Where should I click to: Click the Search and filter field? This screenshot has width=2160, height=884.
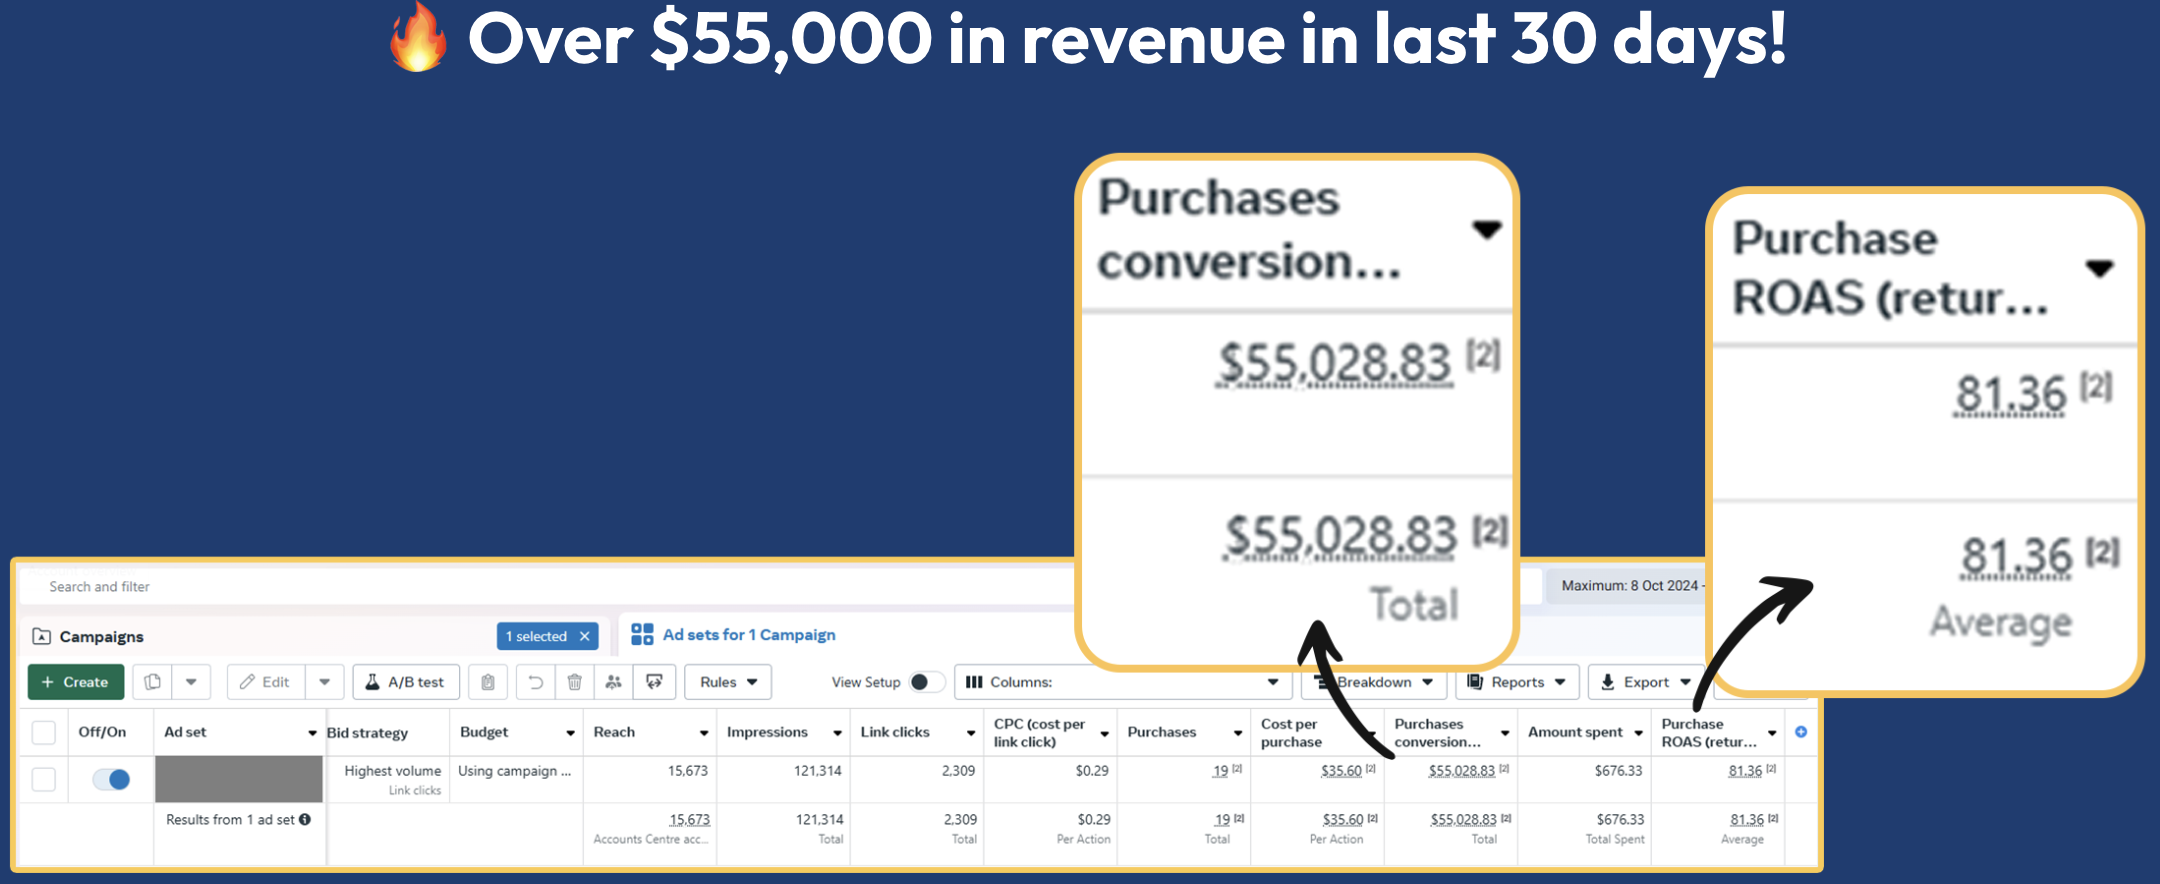tap(545, 587)
